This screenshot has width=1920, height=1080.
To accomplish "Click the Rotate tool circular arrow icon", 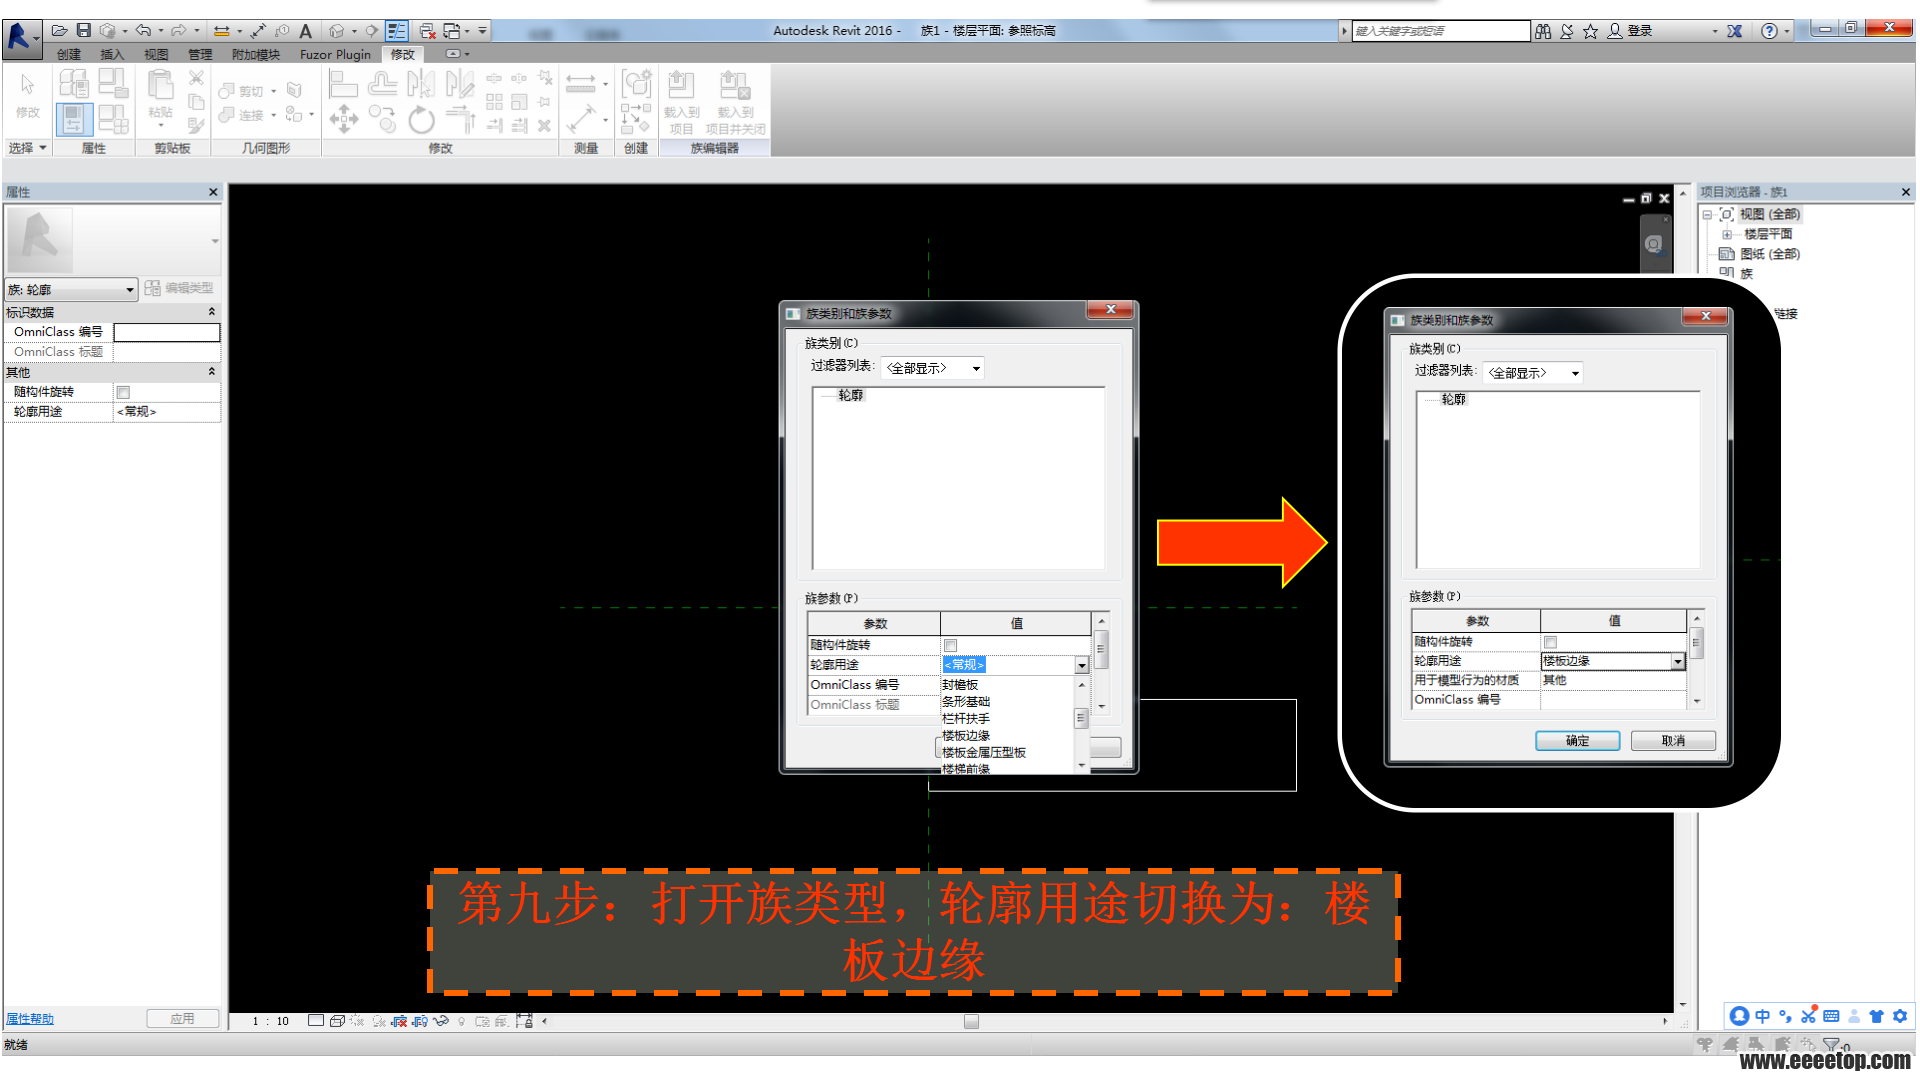I will (421, 119).
